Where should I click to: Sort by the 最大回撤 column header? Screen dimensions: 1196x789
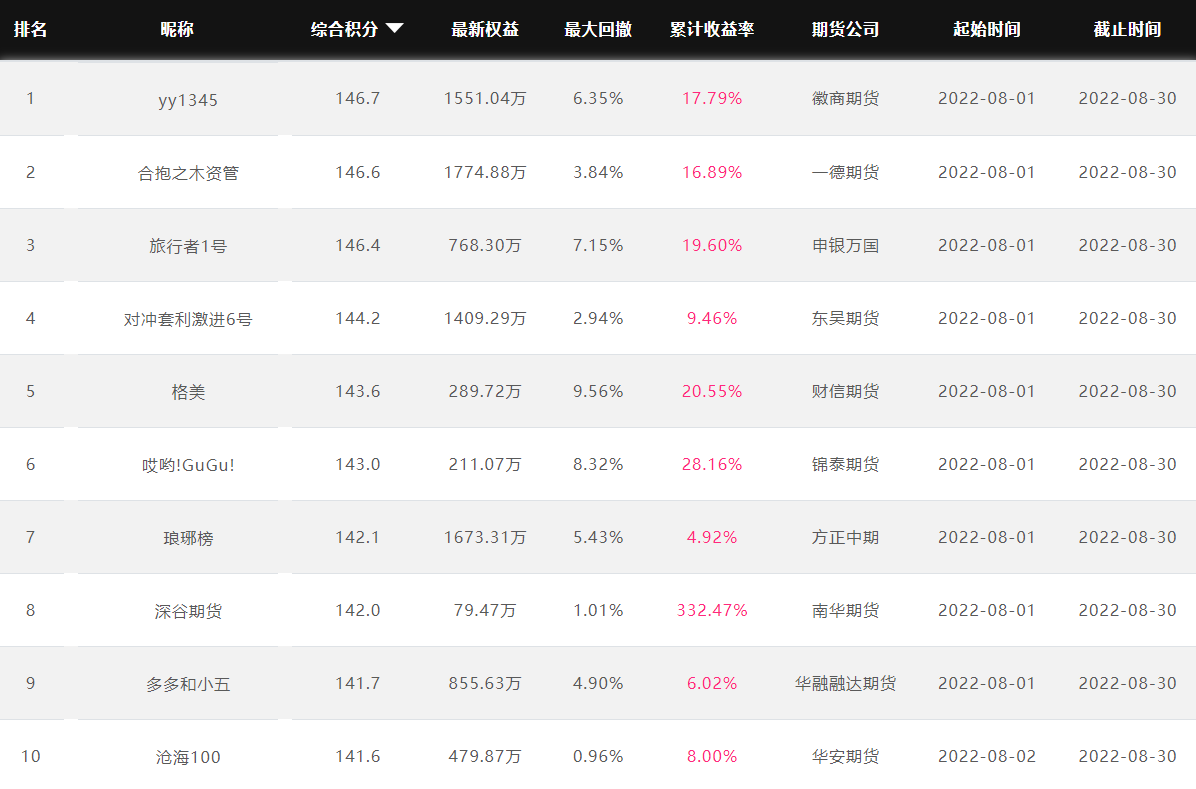598,29
